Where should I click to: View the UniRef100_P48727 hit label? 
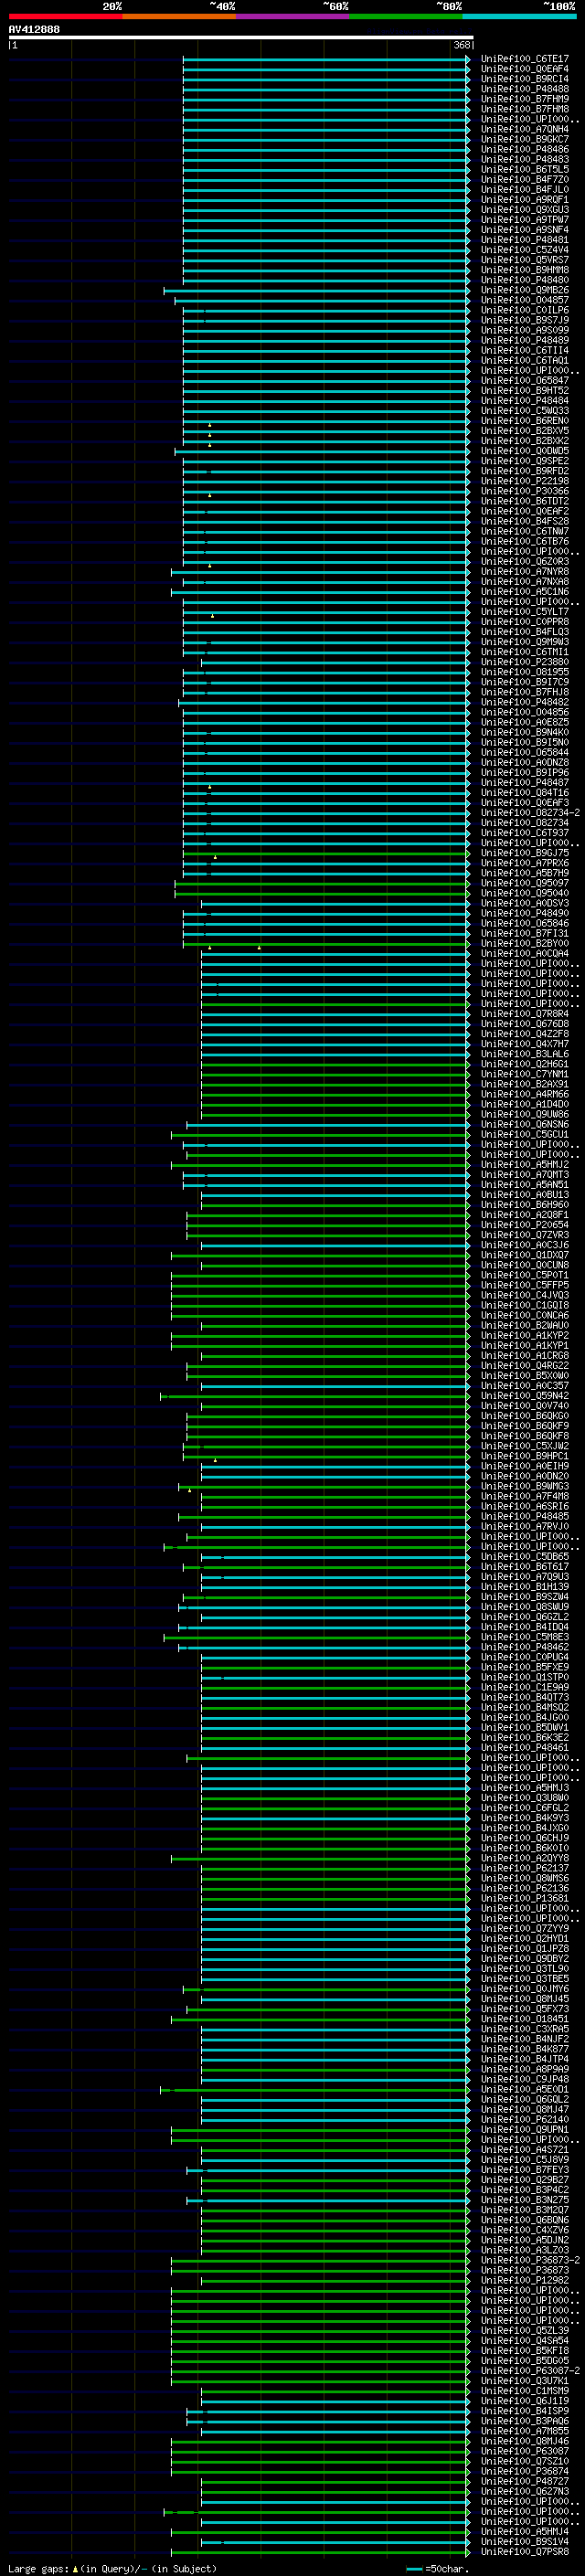point(524,2481)
